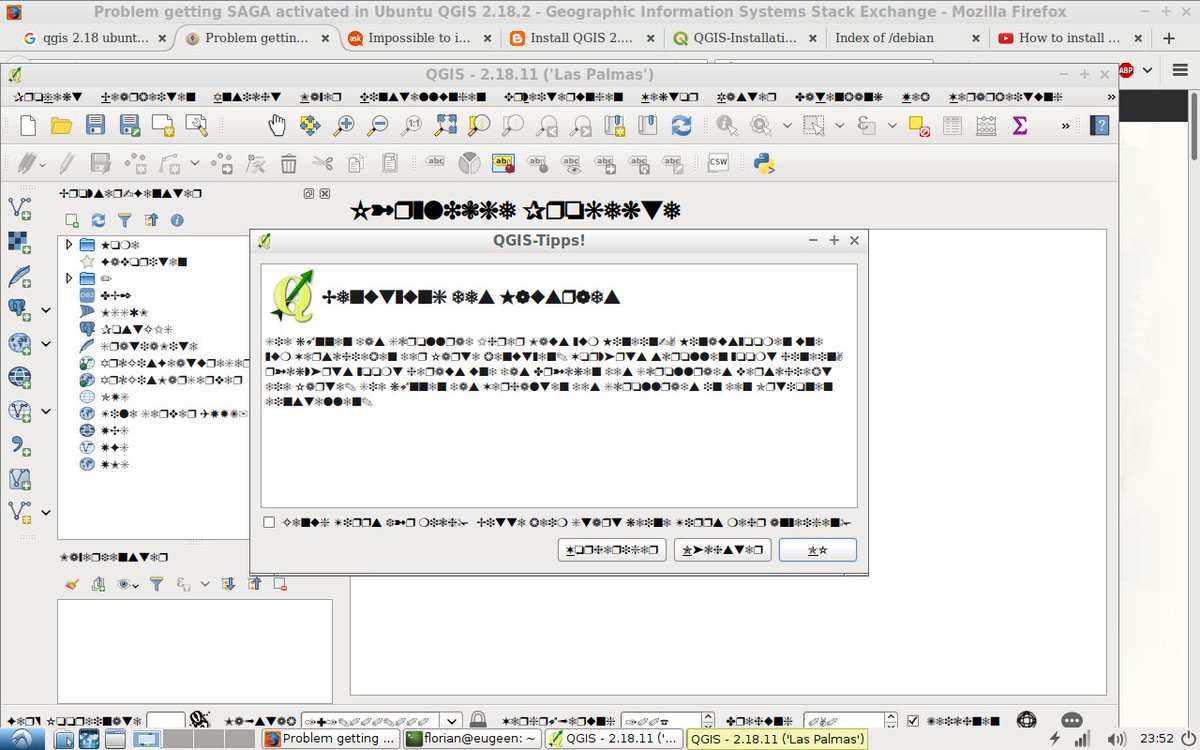Screen dimensions: 1200x750
Task: Activate the Zoom In magnifier tool
Action: [344, 125]
